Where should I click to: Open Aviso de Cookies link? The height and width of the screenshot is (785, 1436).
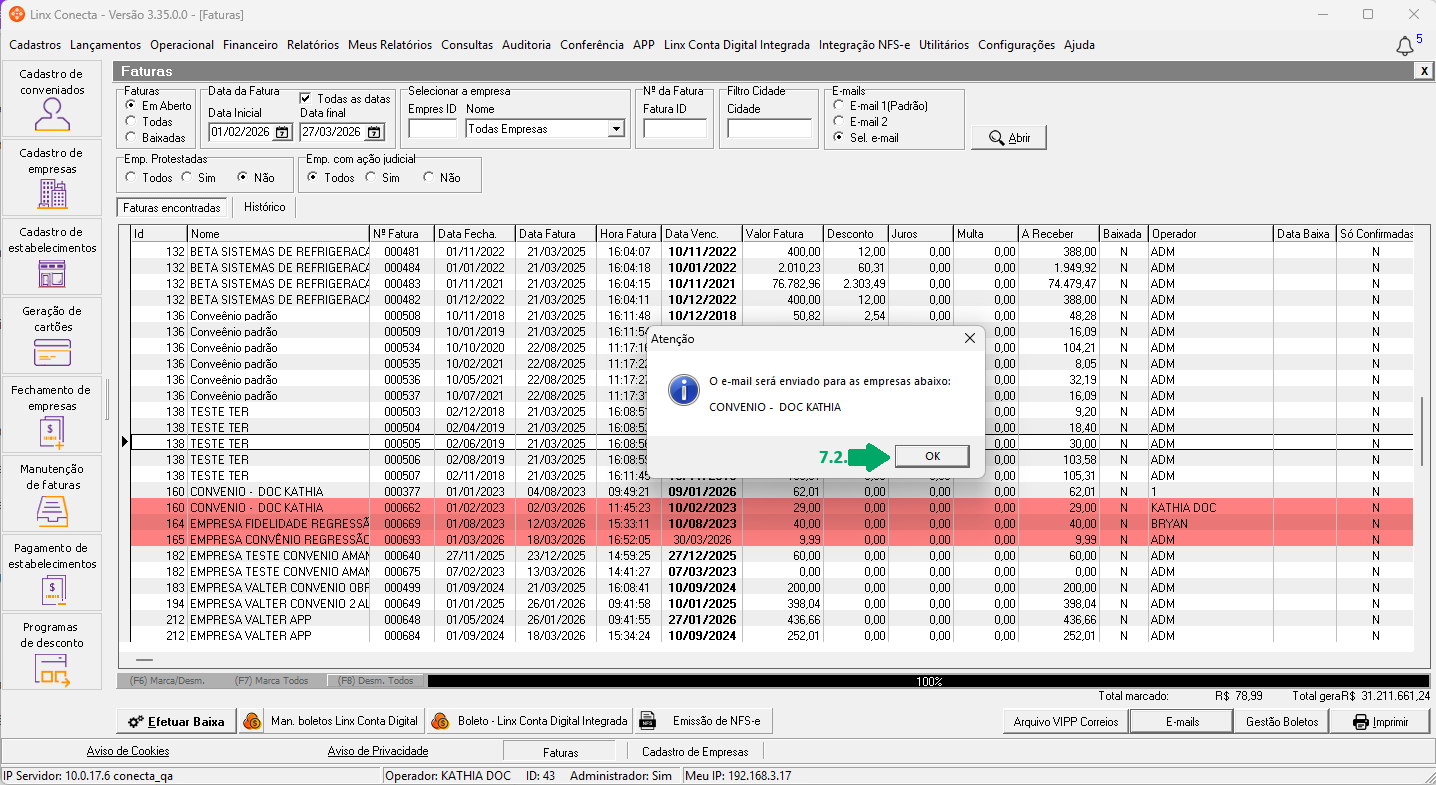128,751
